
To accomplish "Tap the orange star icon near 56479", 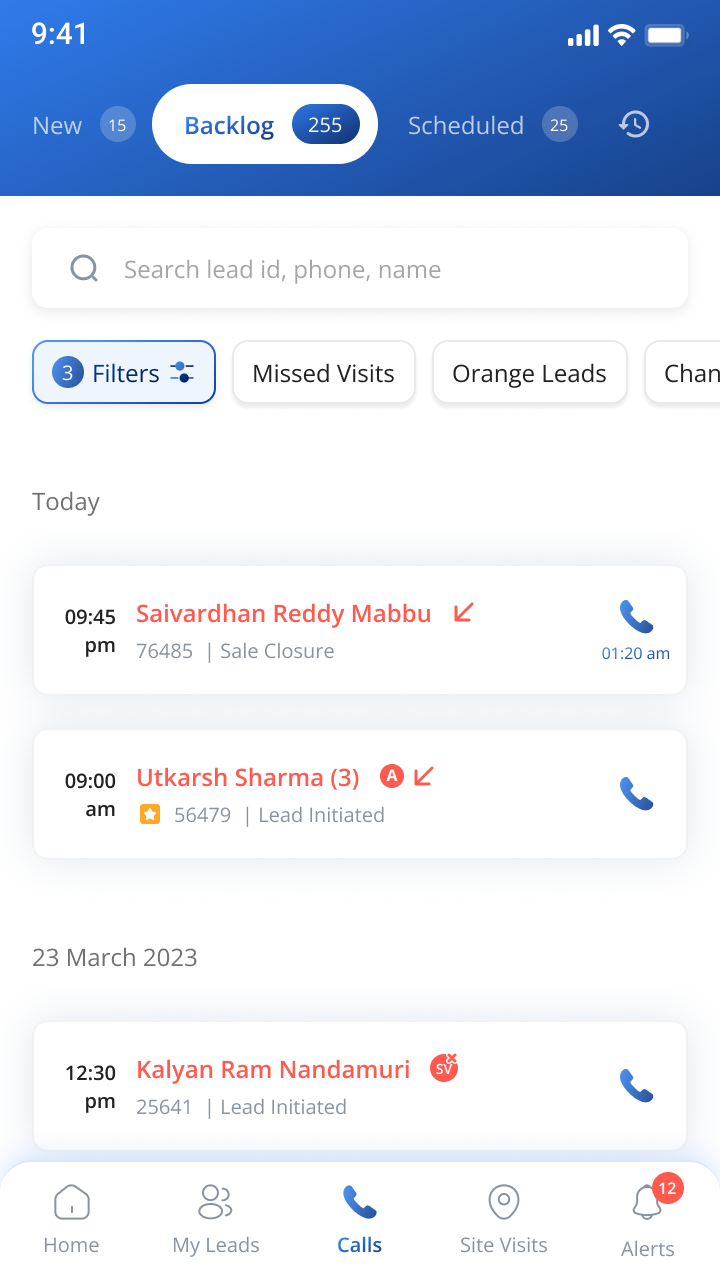I will 149,815.
